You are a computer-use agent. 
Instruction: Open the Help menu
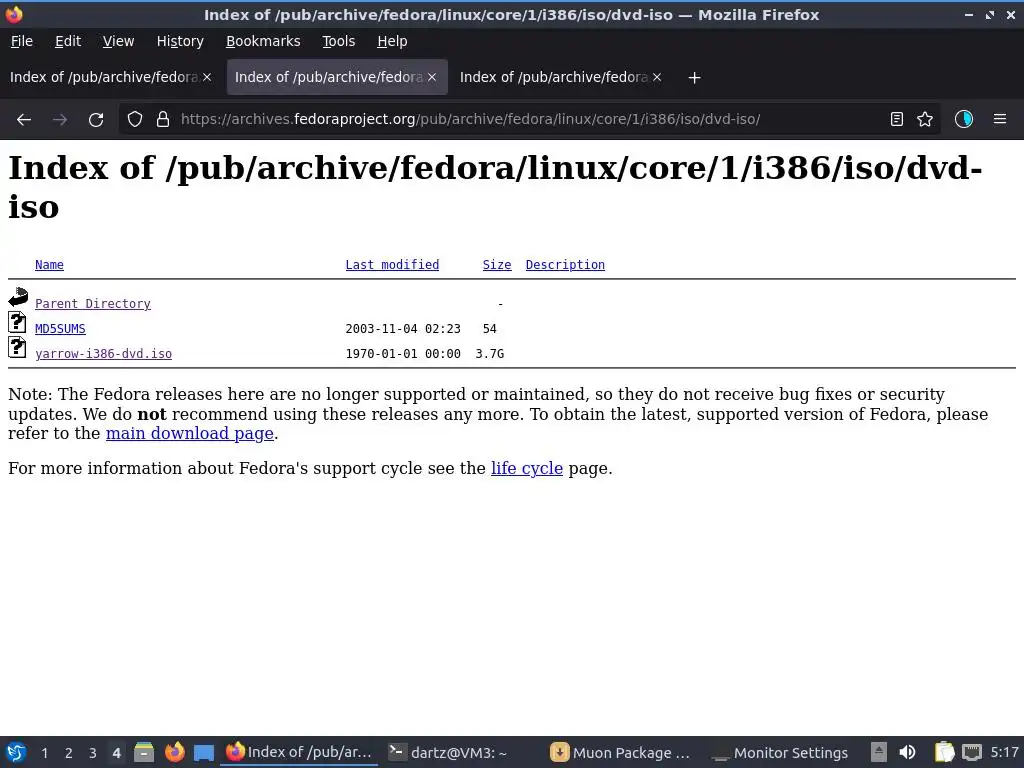[392, 41]
